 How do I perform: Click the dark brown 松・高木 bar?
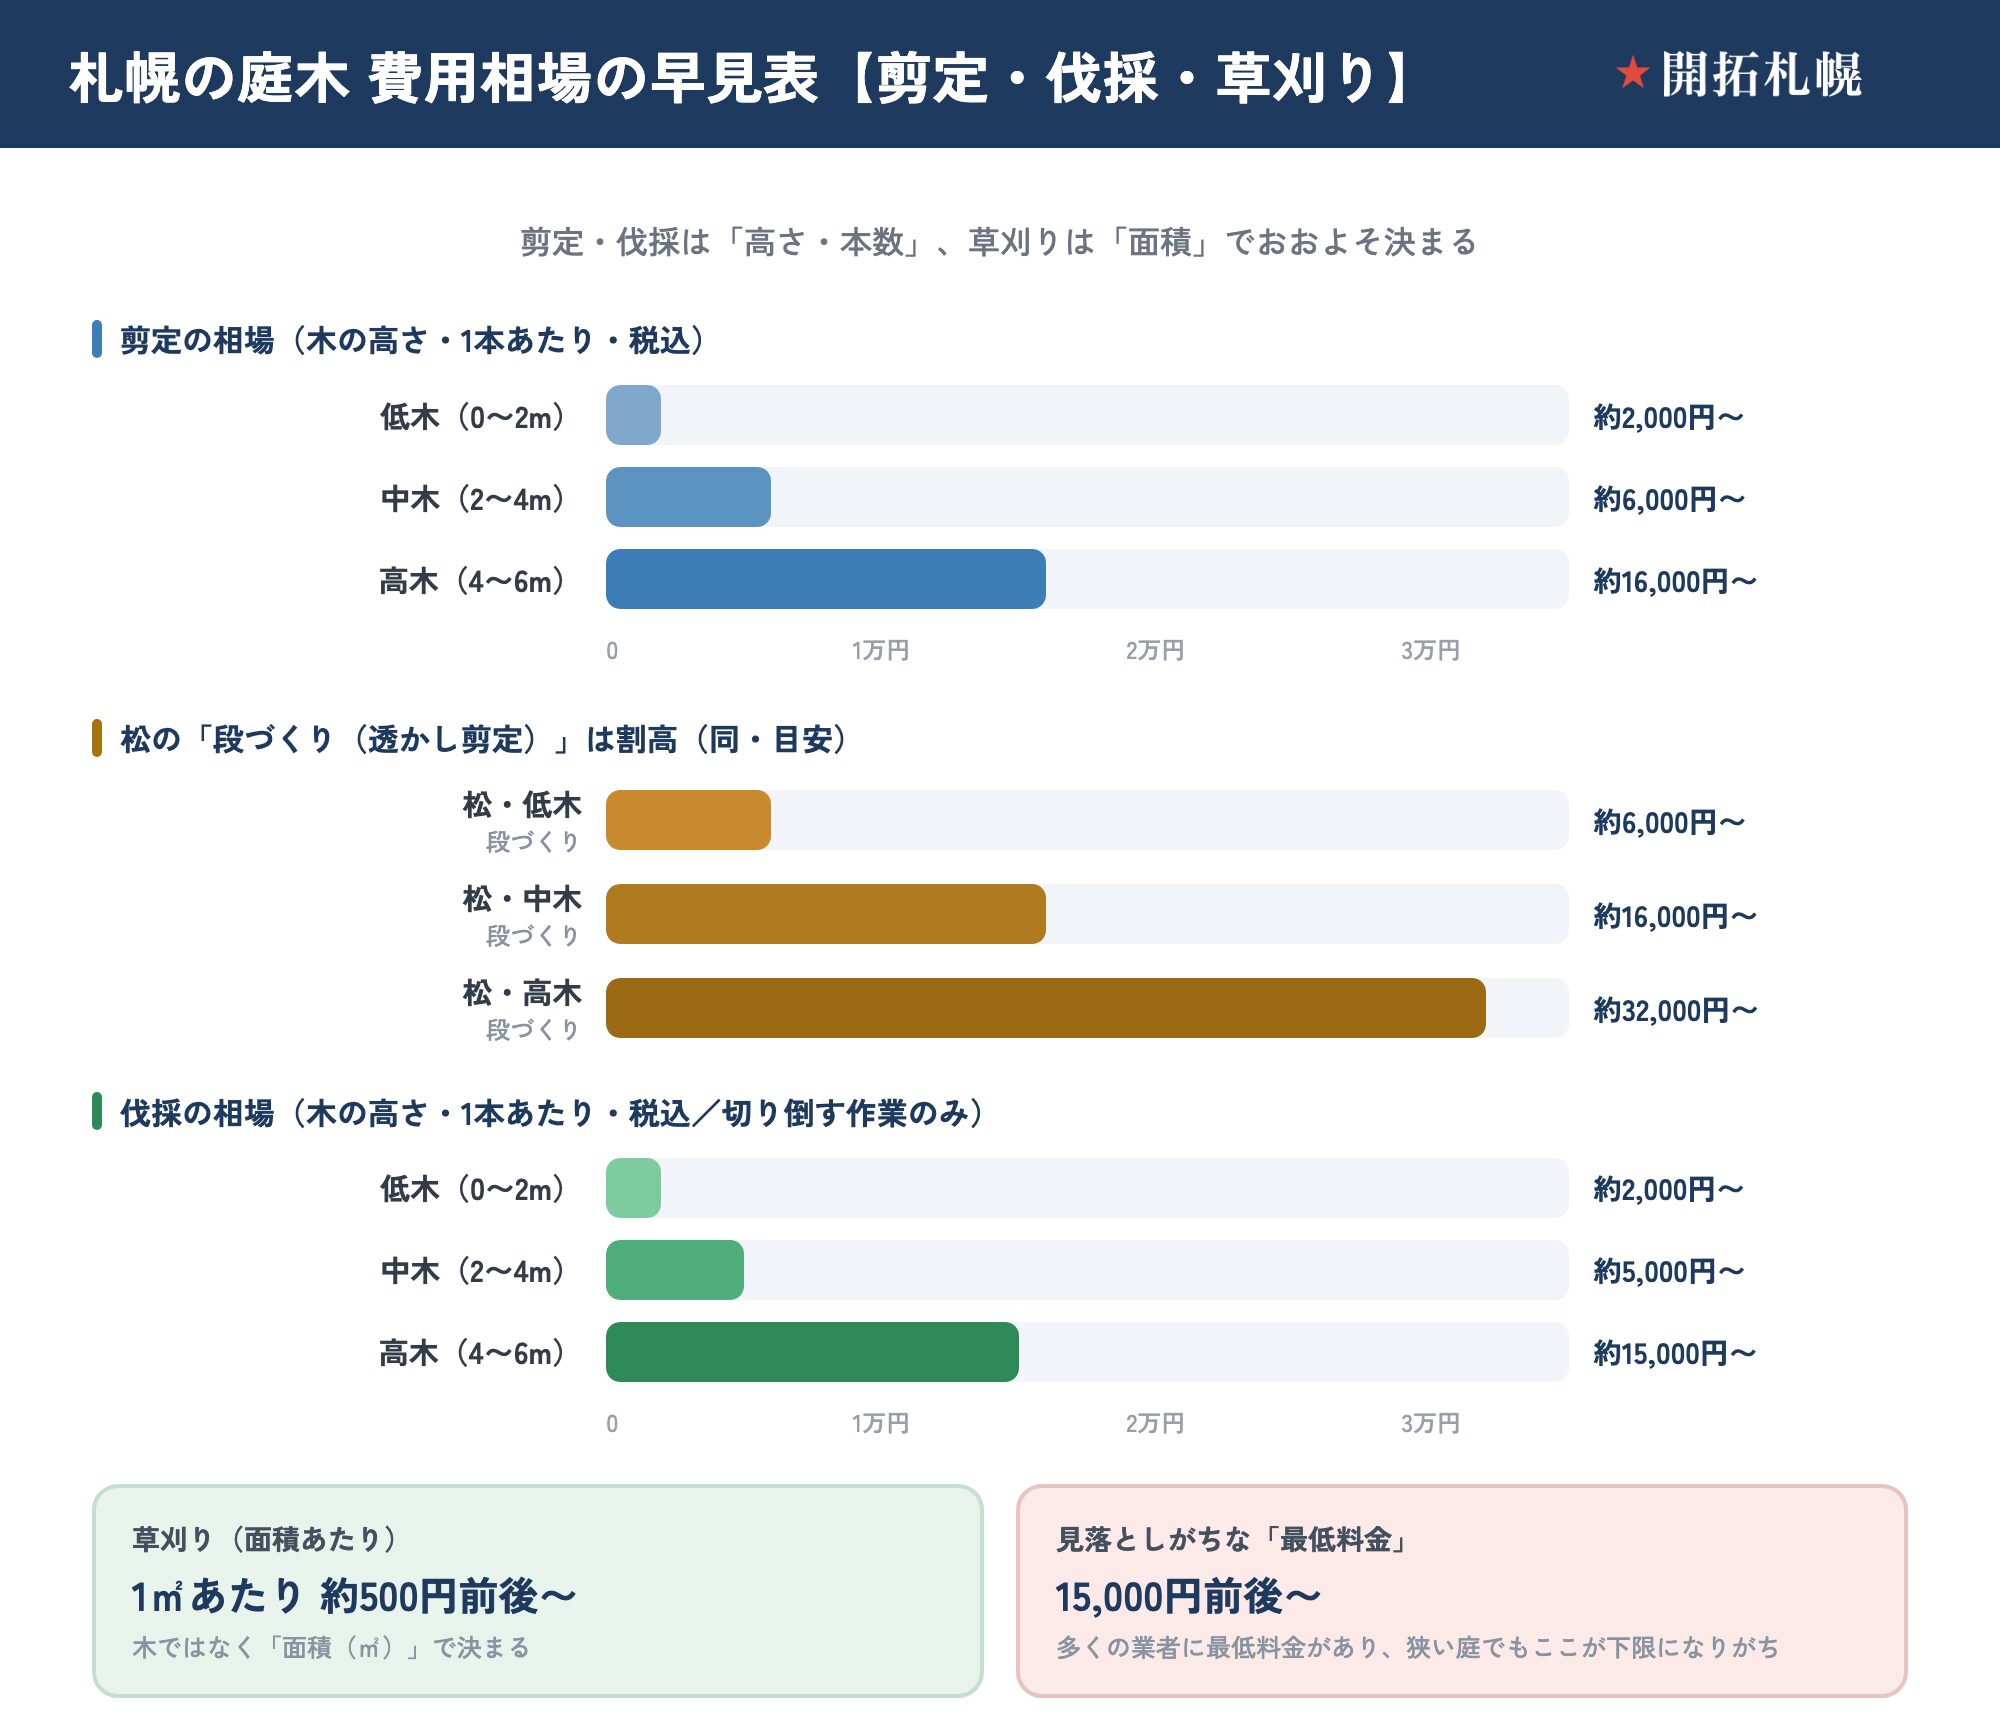coord(1046,1008)
